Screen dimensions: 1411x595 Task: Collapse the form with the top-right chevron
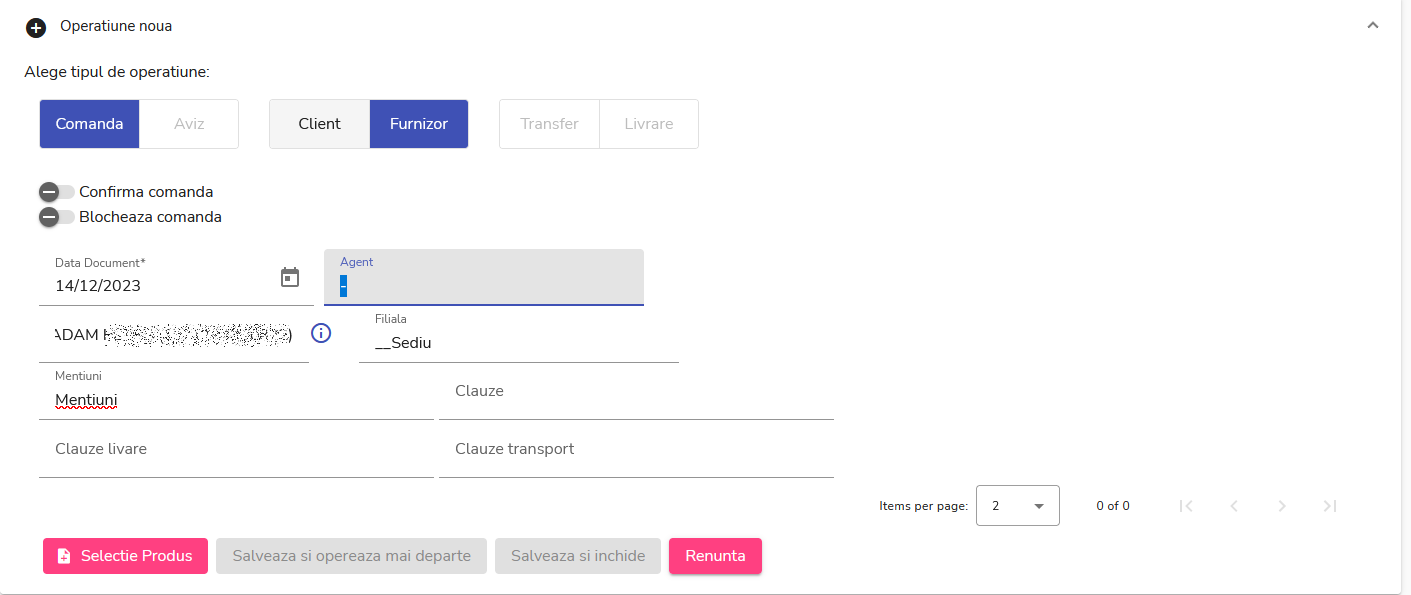point(1372,24)
